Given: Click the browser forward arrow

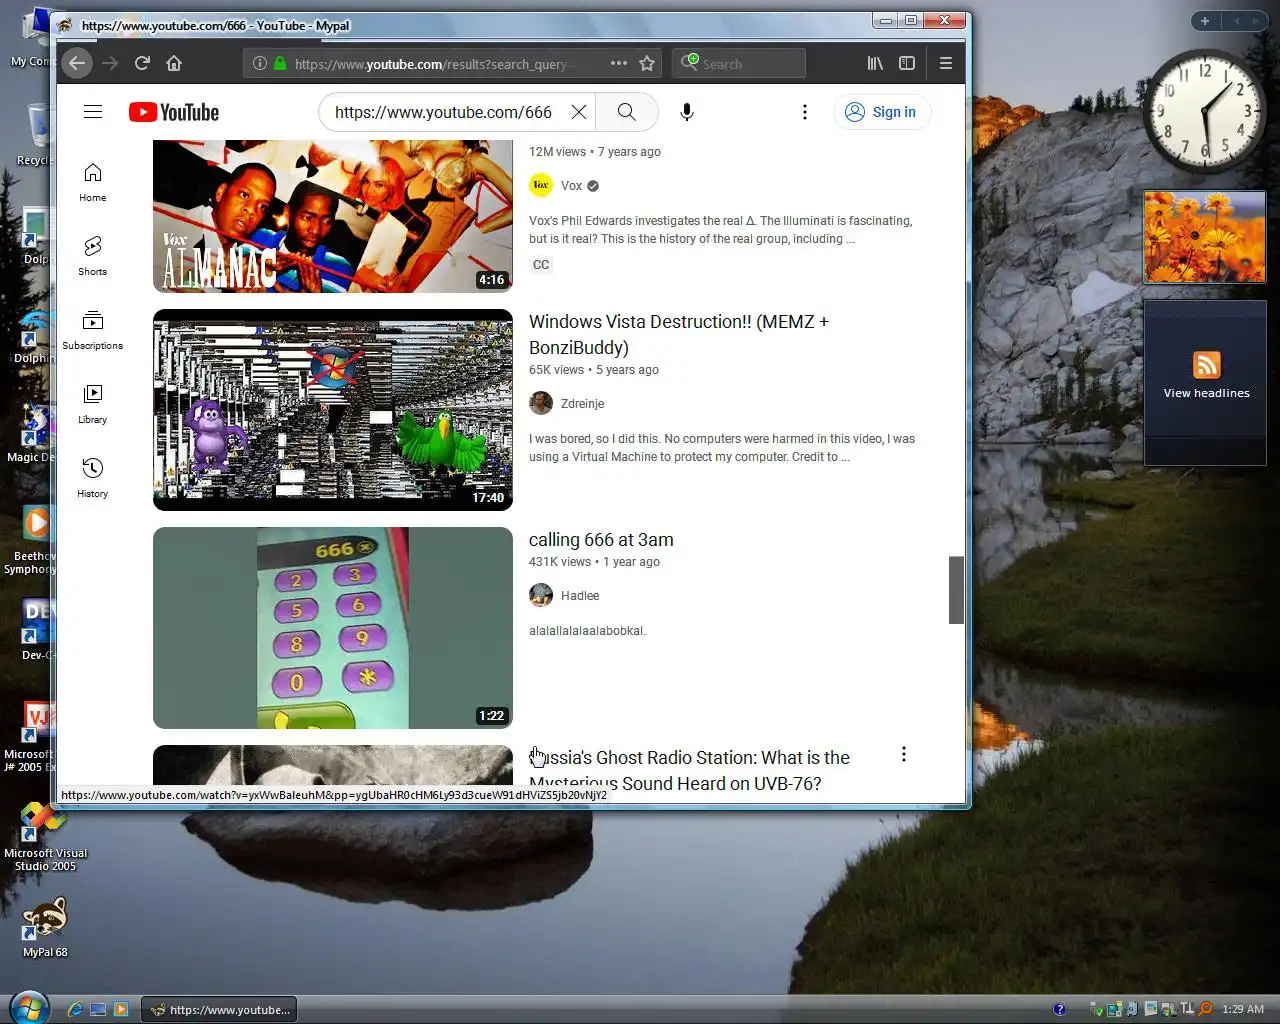Looking at the screenshot, I should pos(110,63).
